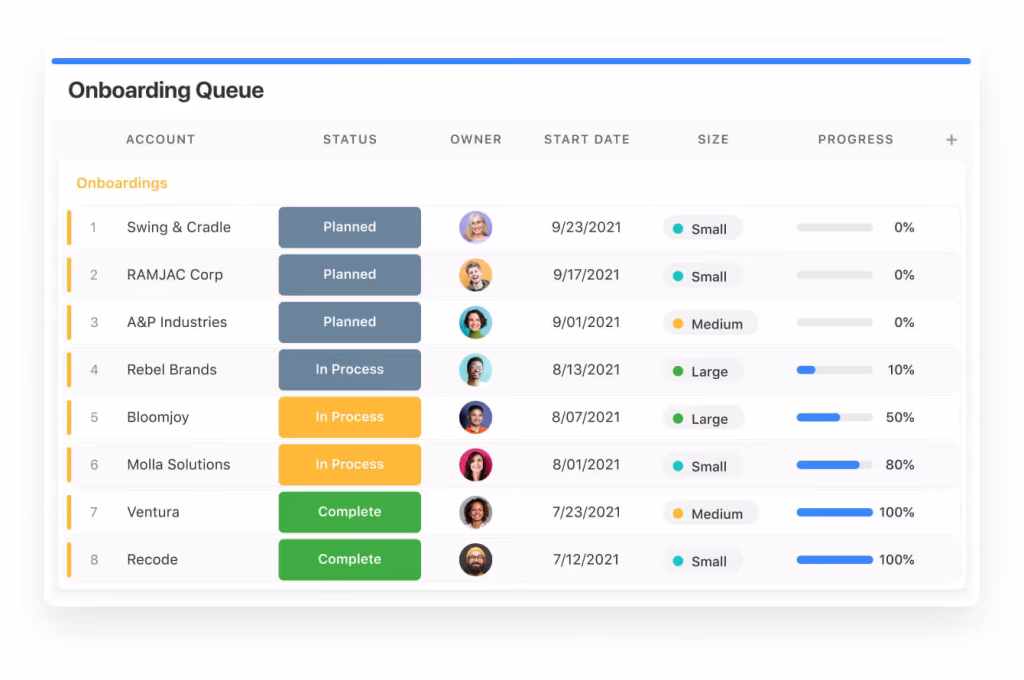Click the owner avatar for RAMJAC Corp
This screenshot has width=1024, height=680.
pos(475,275)
